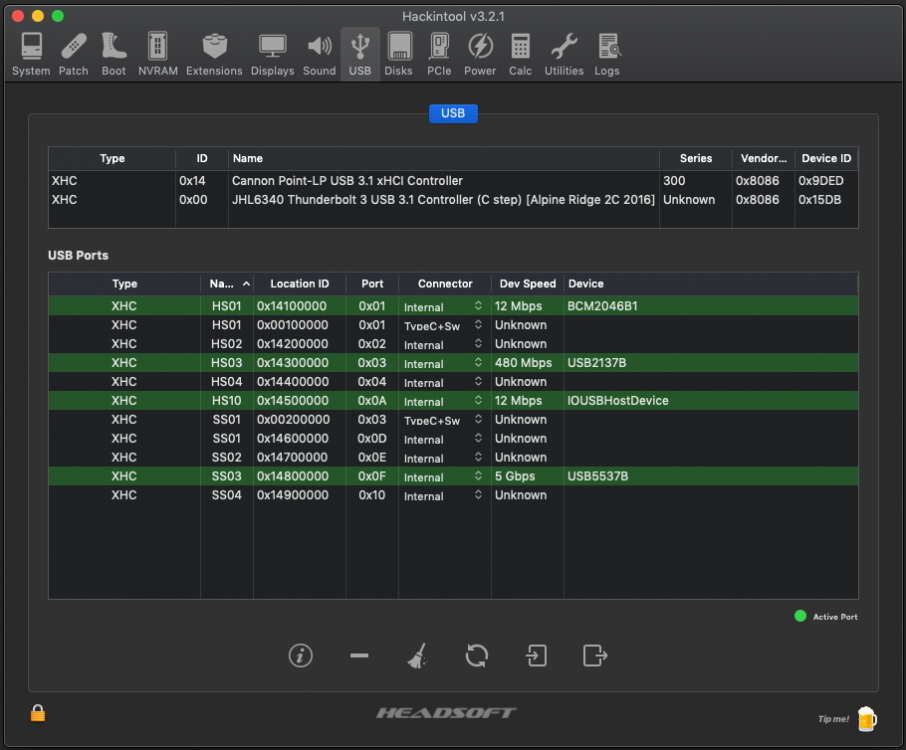Switch to the Boot section
906x750 pixels.
point(114,54)
